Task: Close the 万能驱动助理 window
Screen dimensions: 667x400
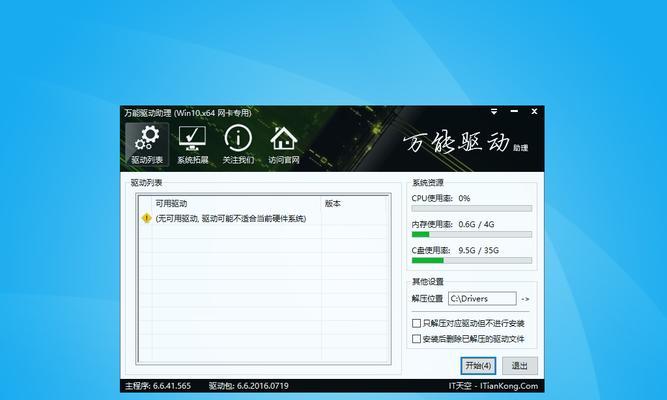Action: click(534, 111)
